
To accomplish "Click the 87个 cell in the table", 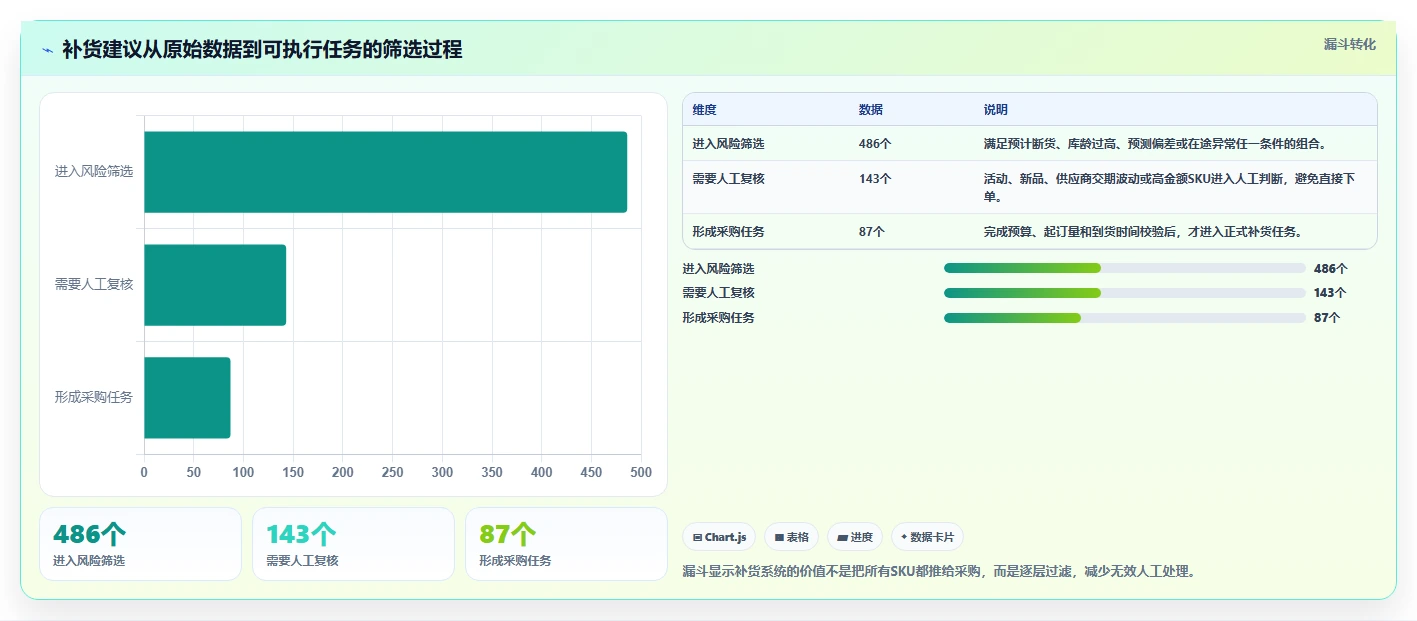I will click(871, 232).
